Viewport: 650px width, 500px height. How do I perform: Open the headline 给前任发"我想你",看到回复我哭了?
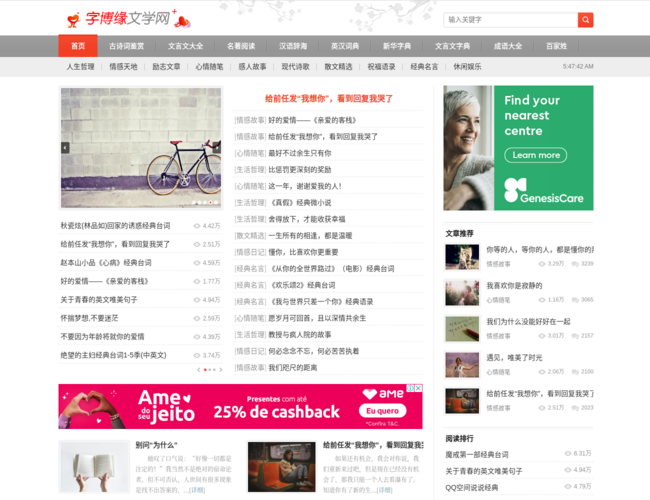click(x=328, y=99)
